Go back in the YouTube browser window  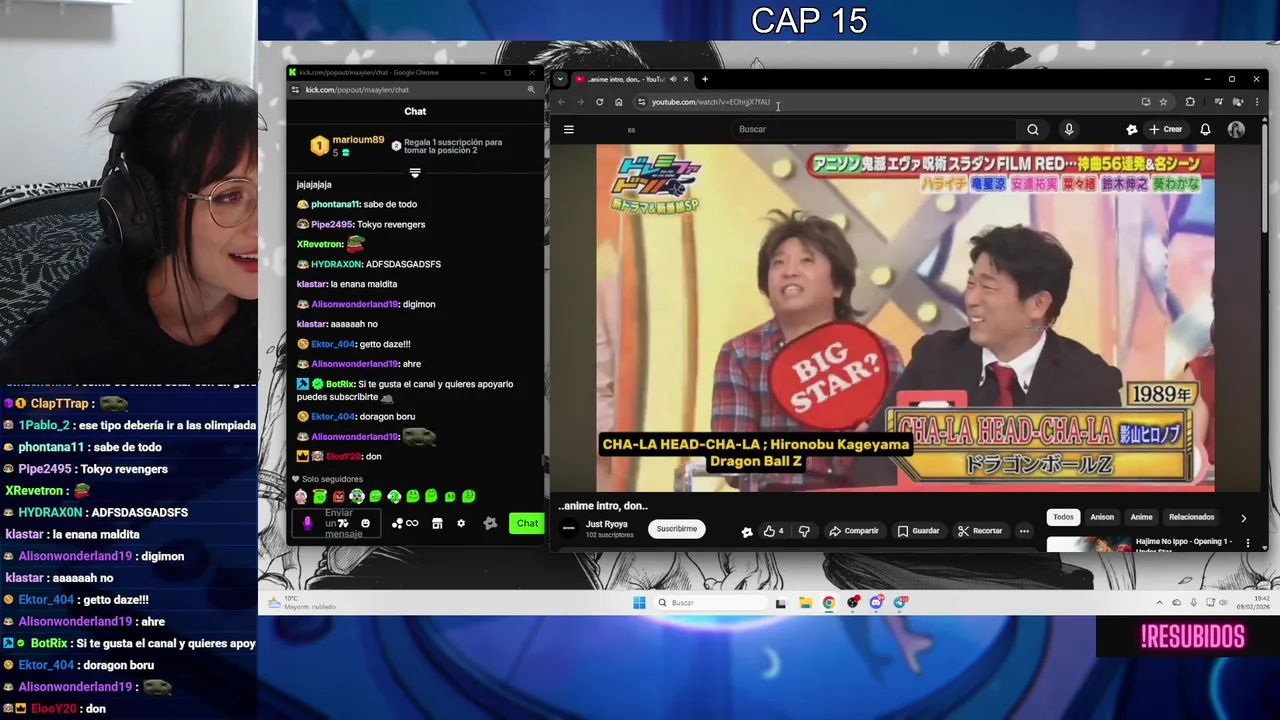tap(561, 102)
